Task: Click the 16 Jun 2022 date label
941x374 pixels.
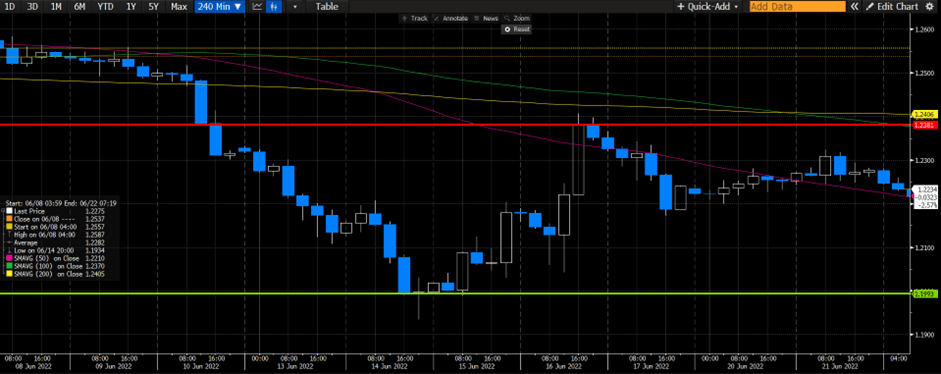Action: click(x=564, y=365)
